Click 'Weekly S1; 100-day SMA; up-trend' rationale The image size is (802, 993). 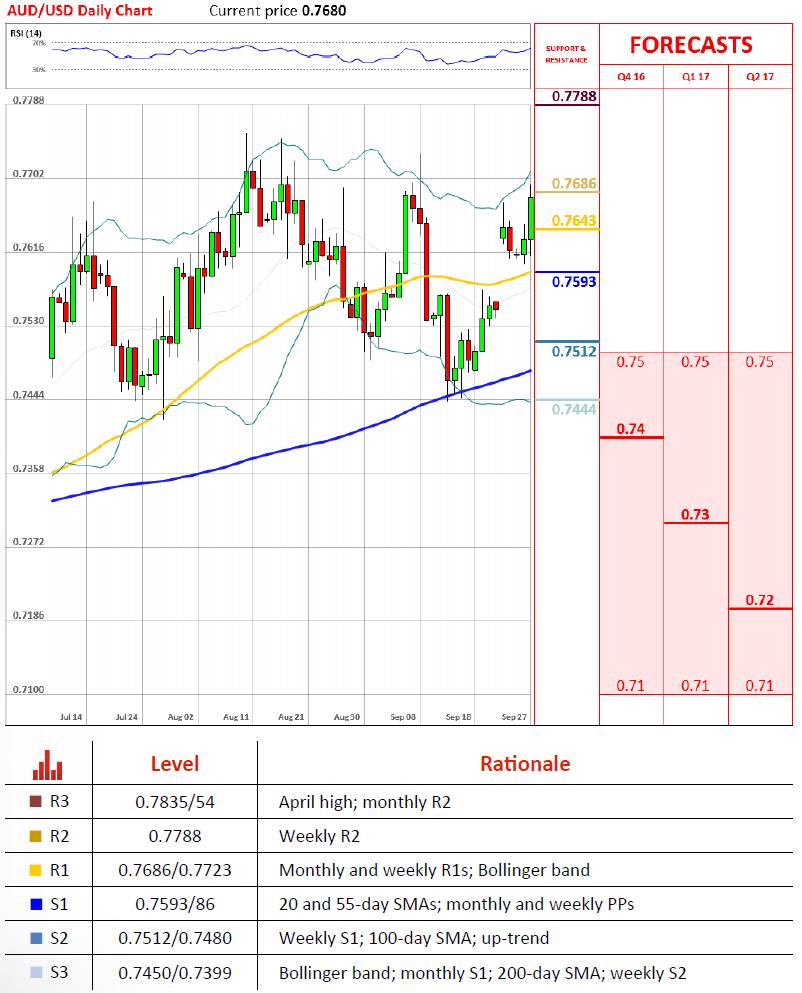(x=414, y=938)
